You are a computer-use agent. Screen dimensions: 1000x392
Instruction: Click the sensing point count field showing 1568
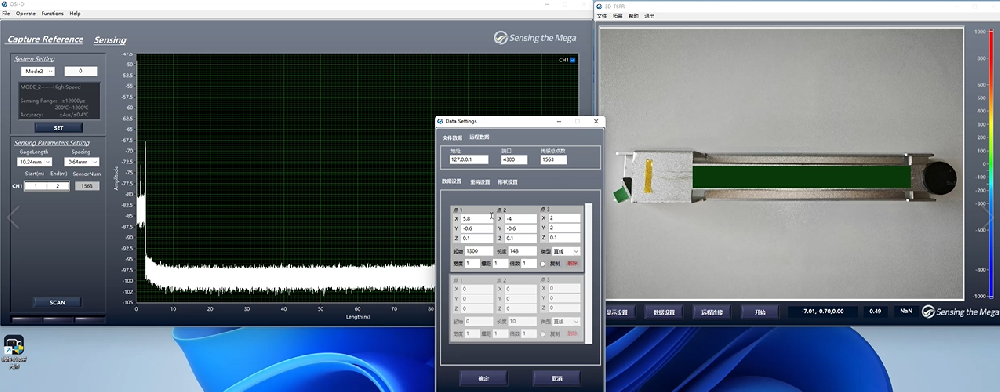pyautogui.click(x=554, y=159)
